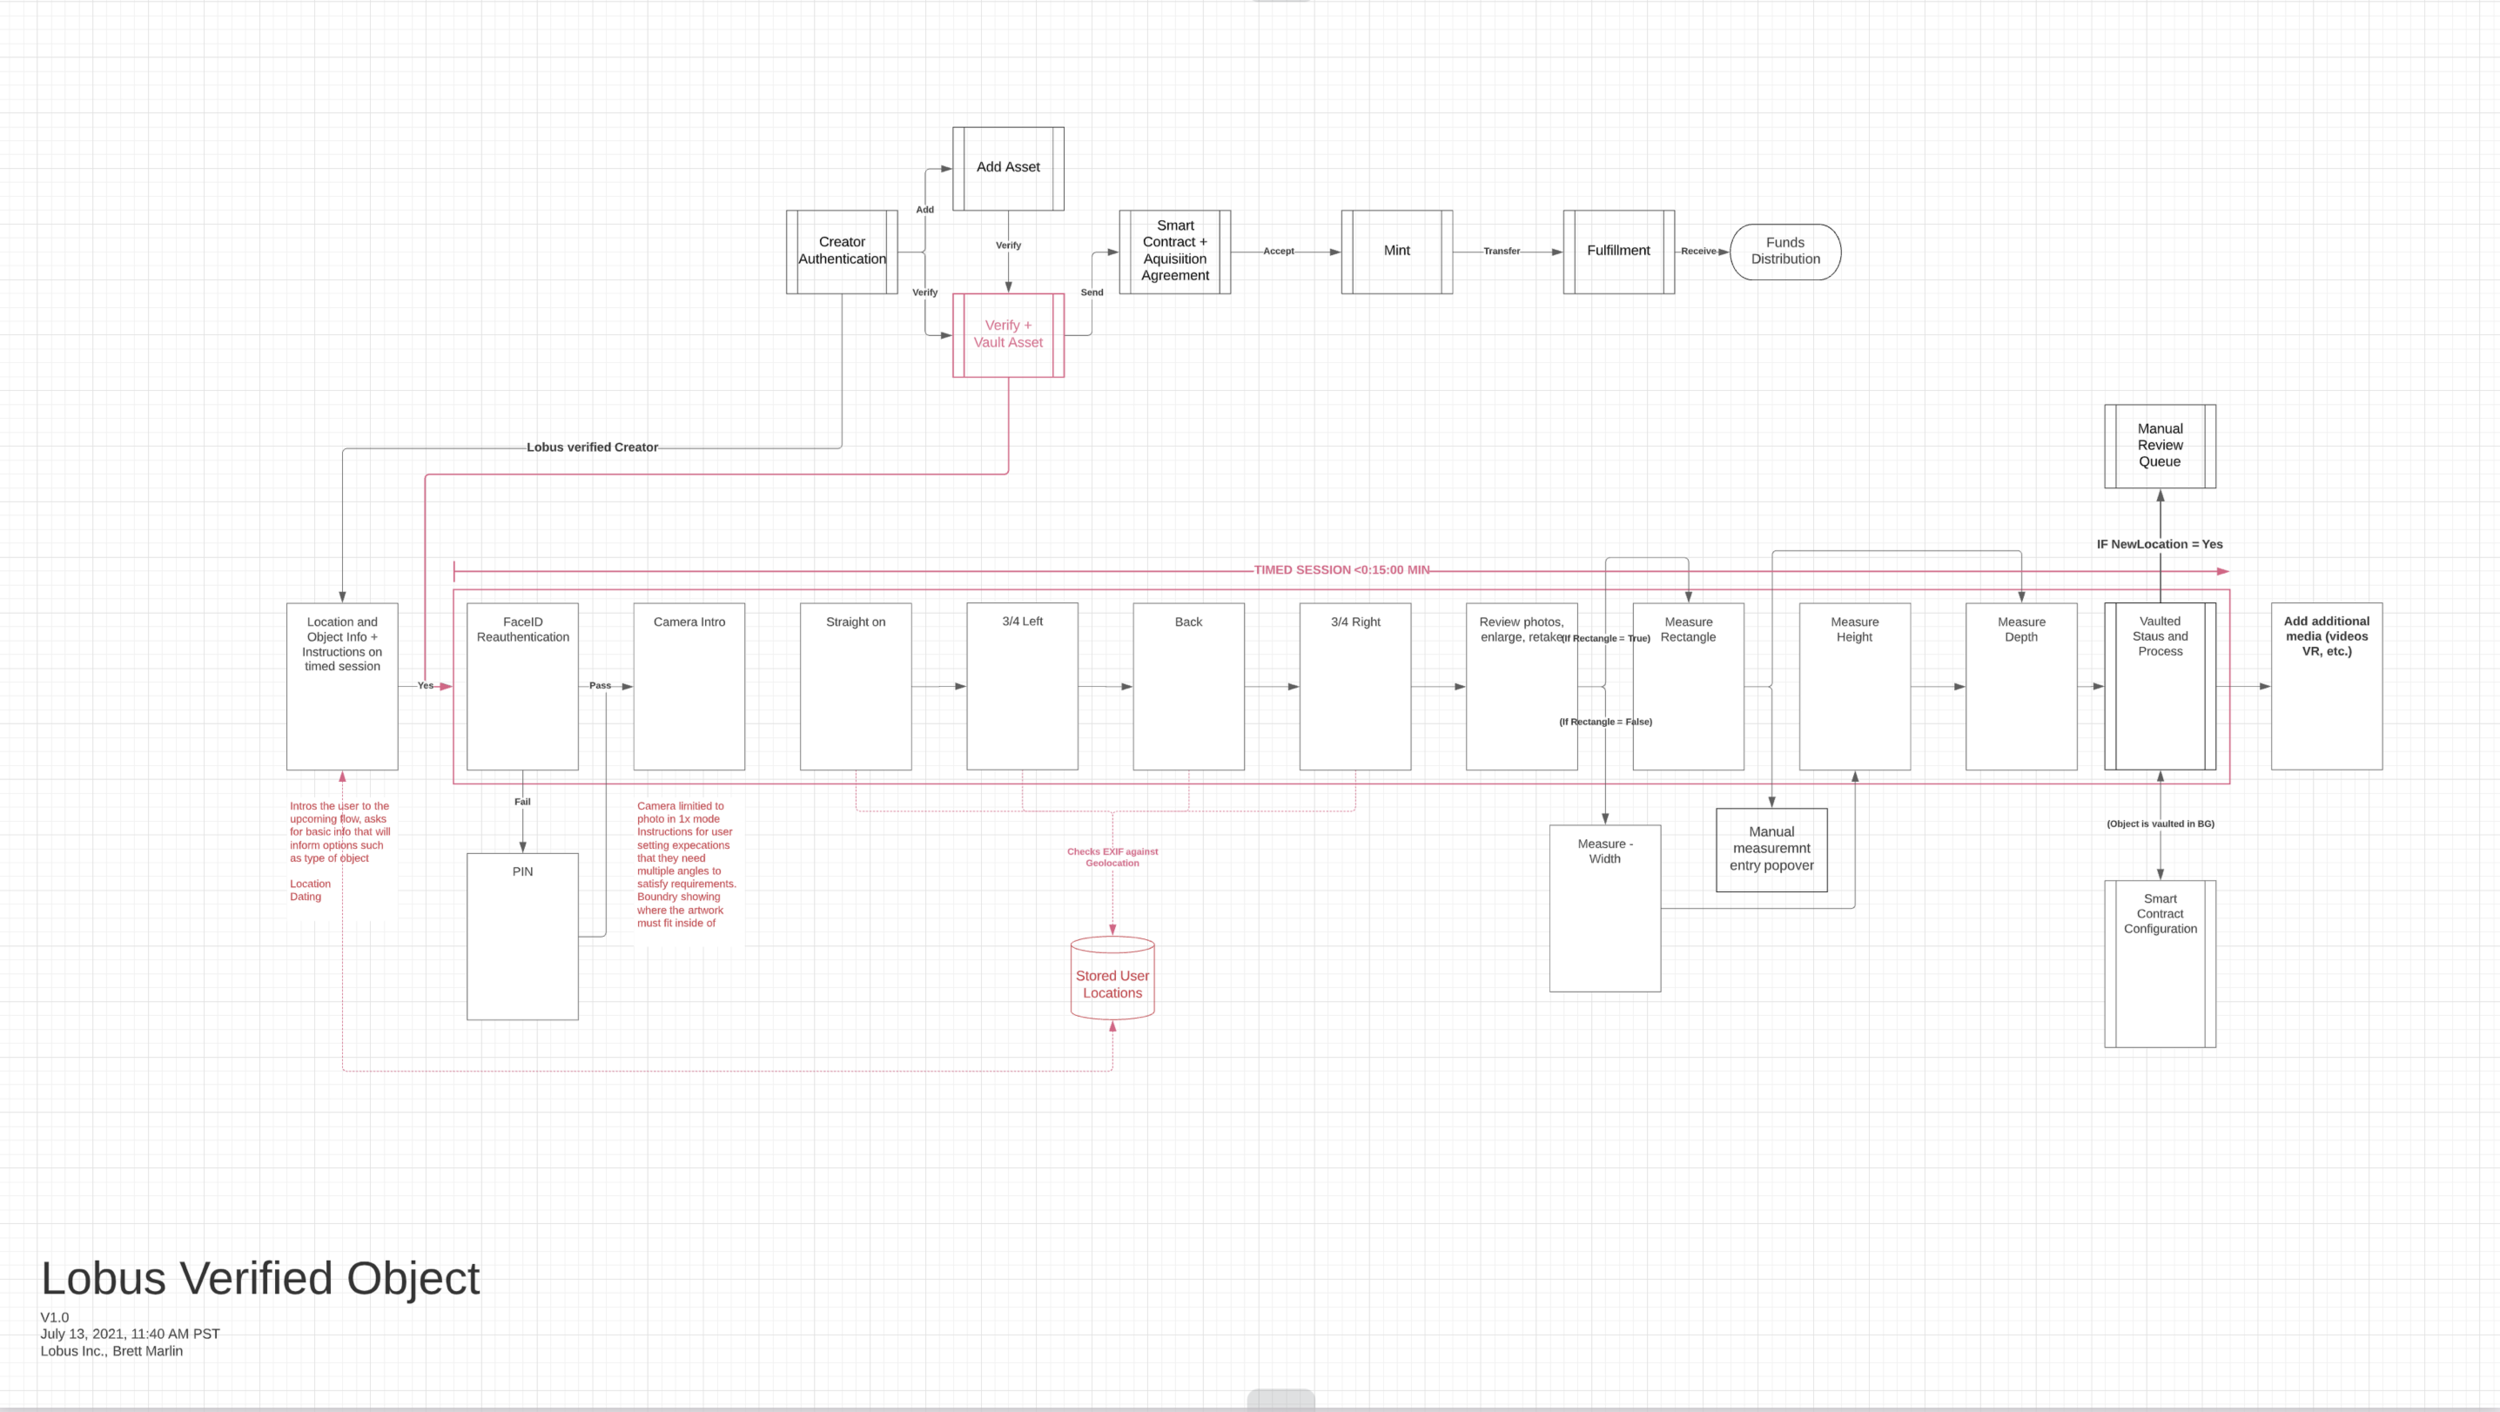Click the Receive connector label

coord(1699,251)
